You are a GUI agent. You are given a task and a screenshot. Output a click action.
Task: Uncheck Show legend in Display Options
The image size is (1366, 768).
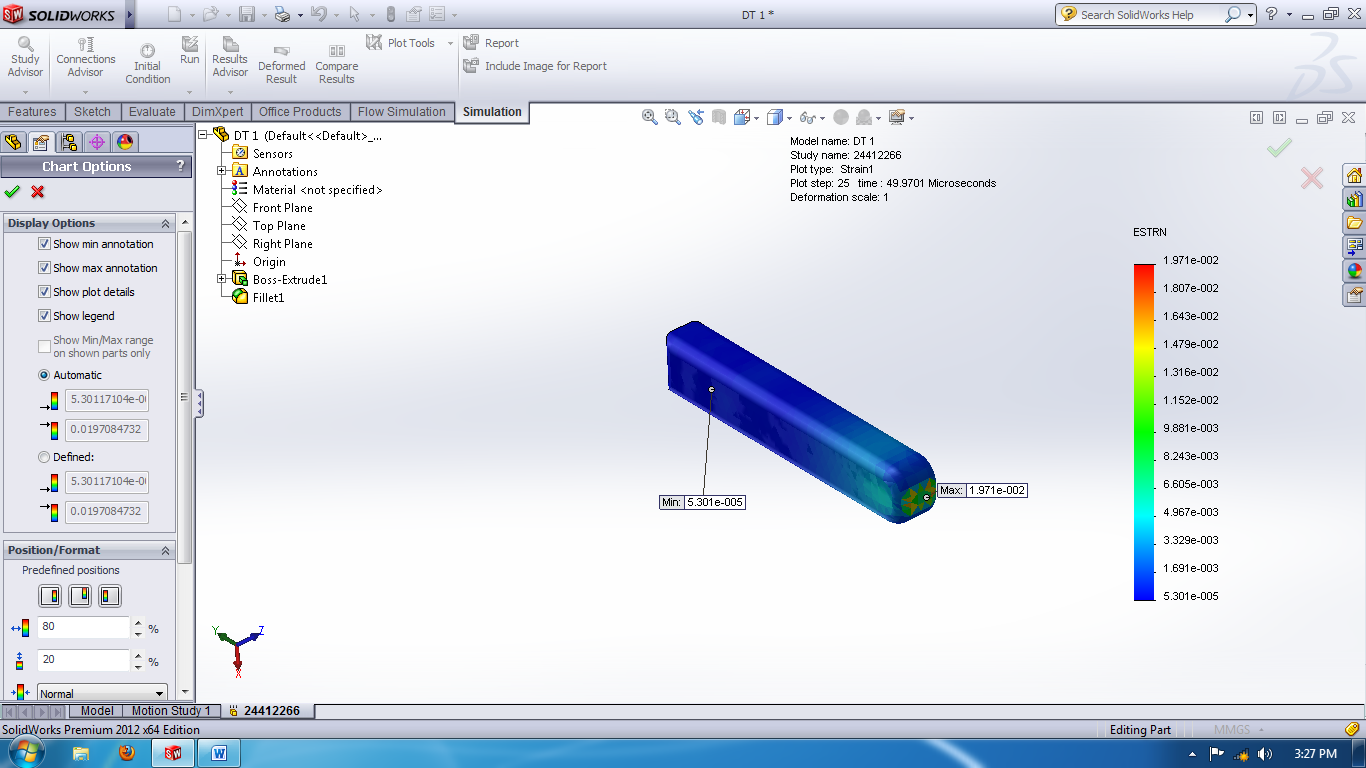44,316
